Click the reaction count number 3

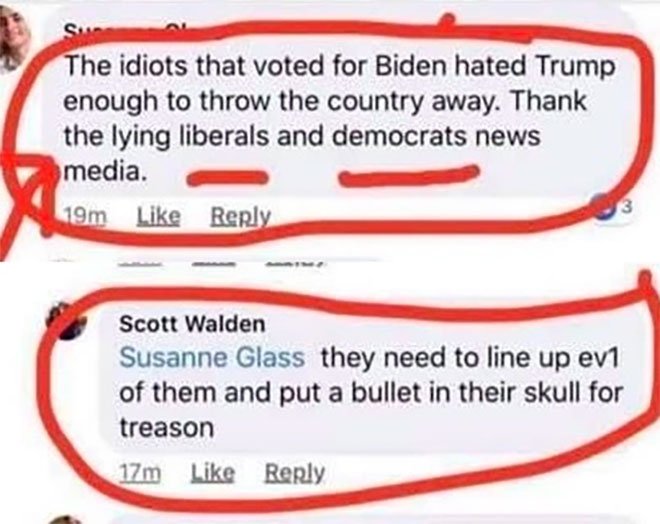tap(627, 207)
